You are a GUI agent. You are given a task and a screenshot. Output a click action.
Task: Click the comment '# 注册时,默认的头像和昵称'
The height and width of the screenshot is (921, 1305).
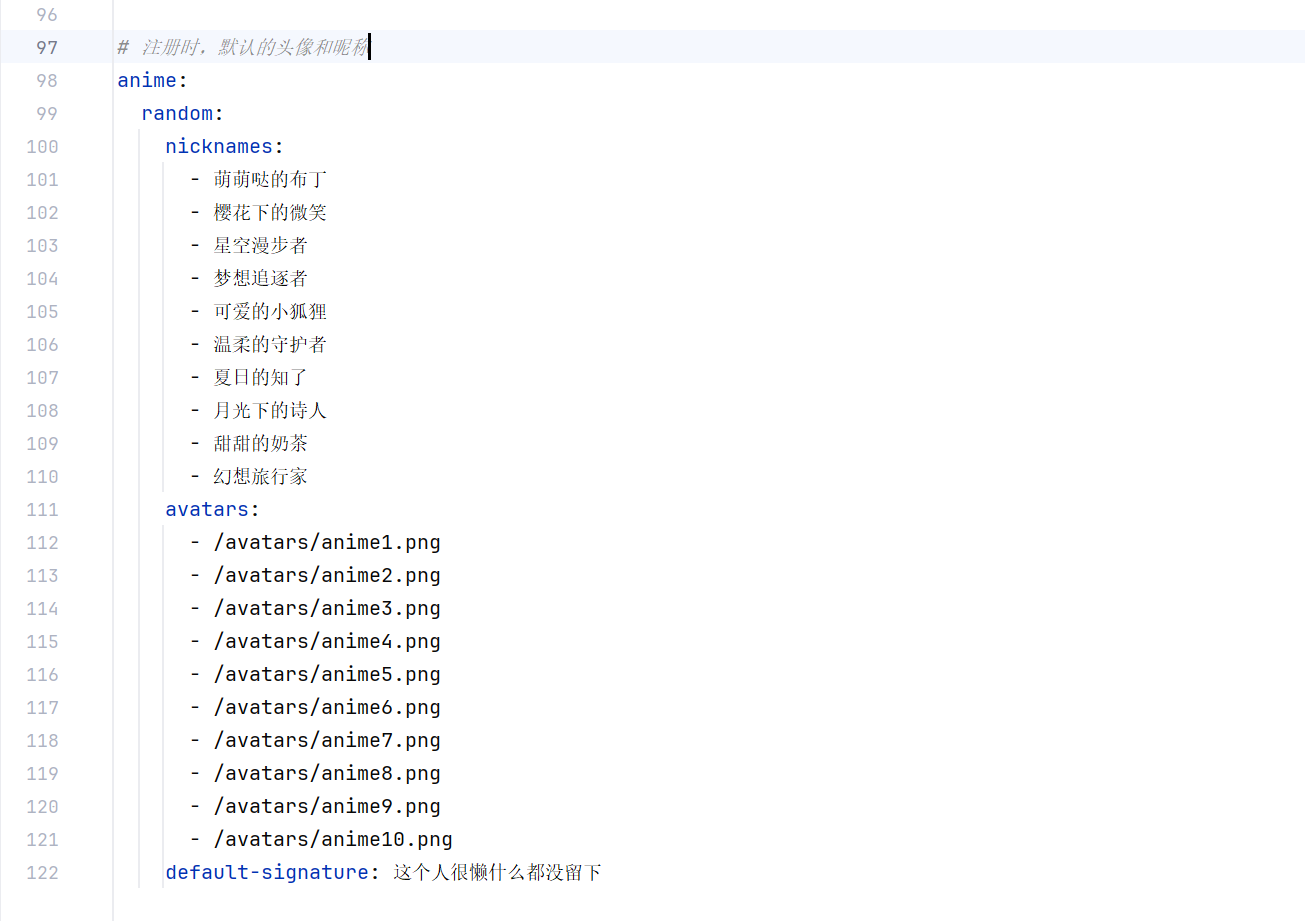click(x=243, y=47)
